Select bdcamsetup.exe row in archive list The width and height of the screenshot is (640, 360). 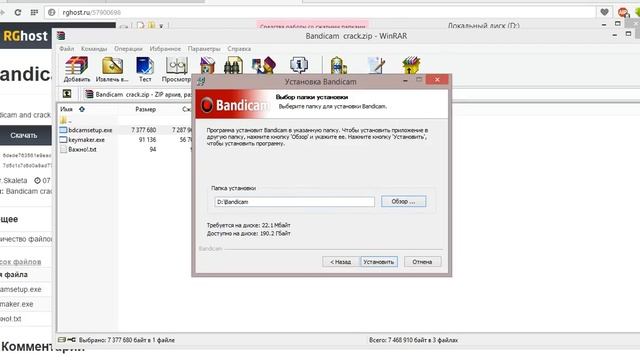[x=125, y=130]
